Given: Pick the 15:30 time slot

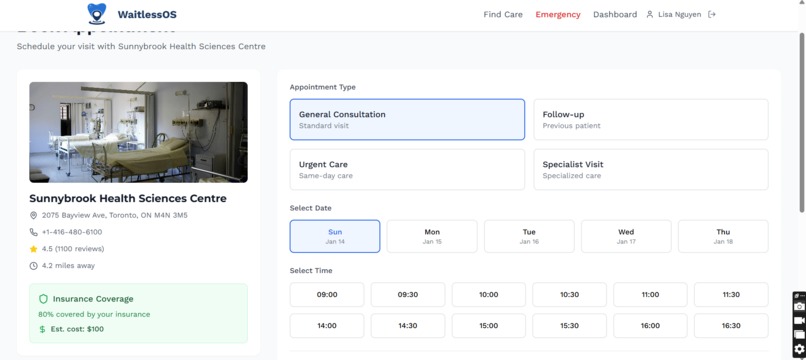Looking at the screenshot, I should [x=570, y=326].
